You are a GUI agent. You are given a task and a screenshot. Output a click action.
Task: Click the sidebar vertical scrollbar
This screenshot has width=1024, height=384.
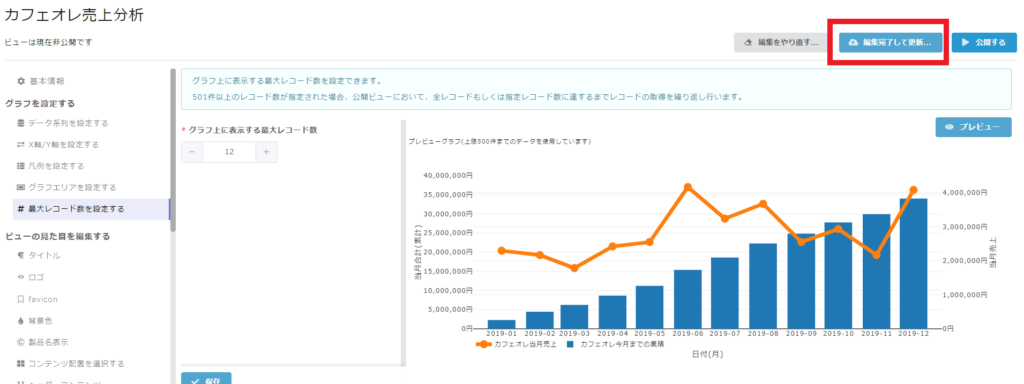coord(172,150)
